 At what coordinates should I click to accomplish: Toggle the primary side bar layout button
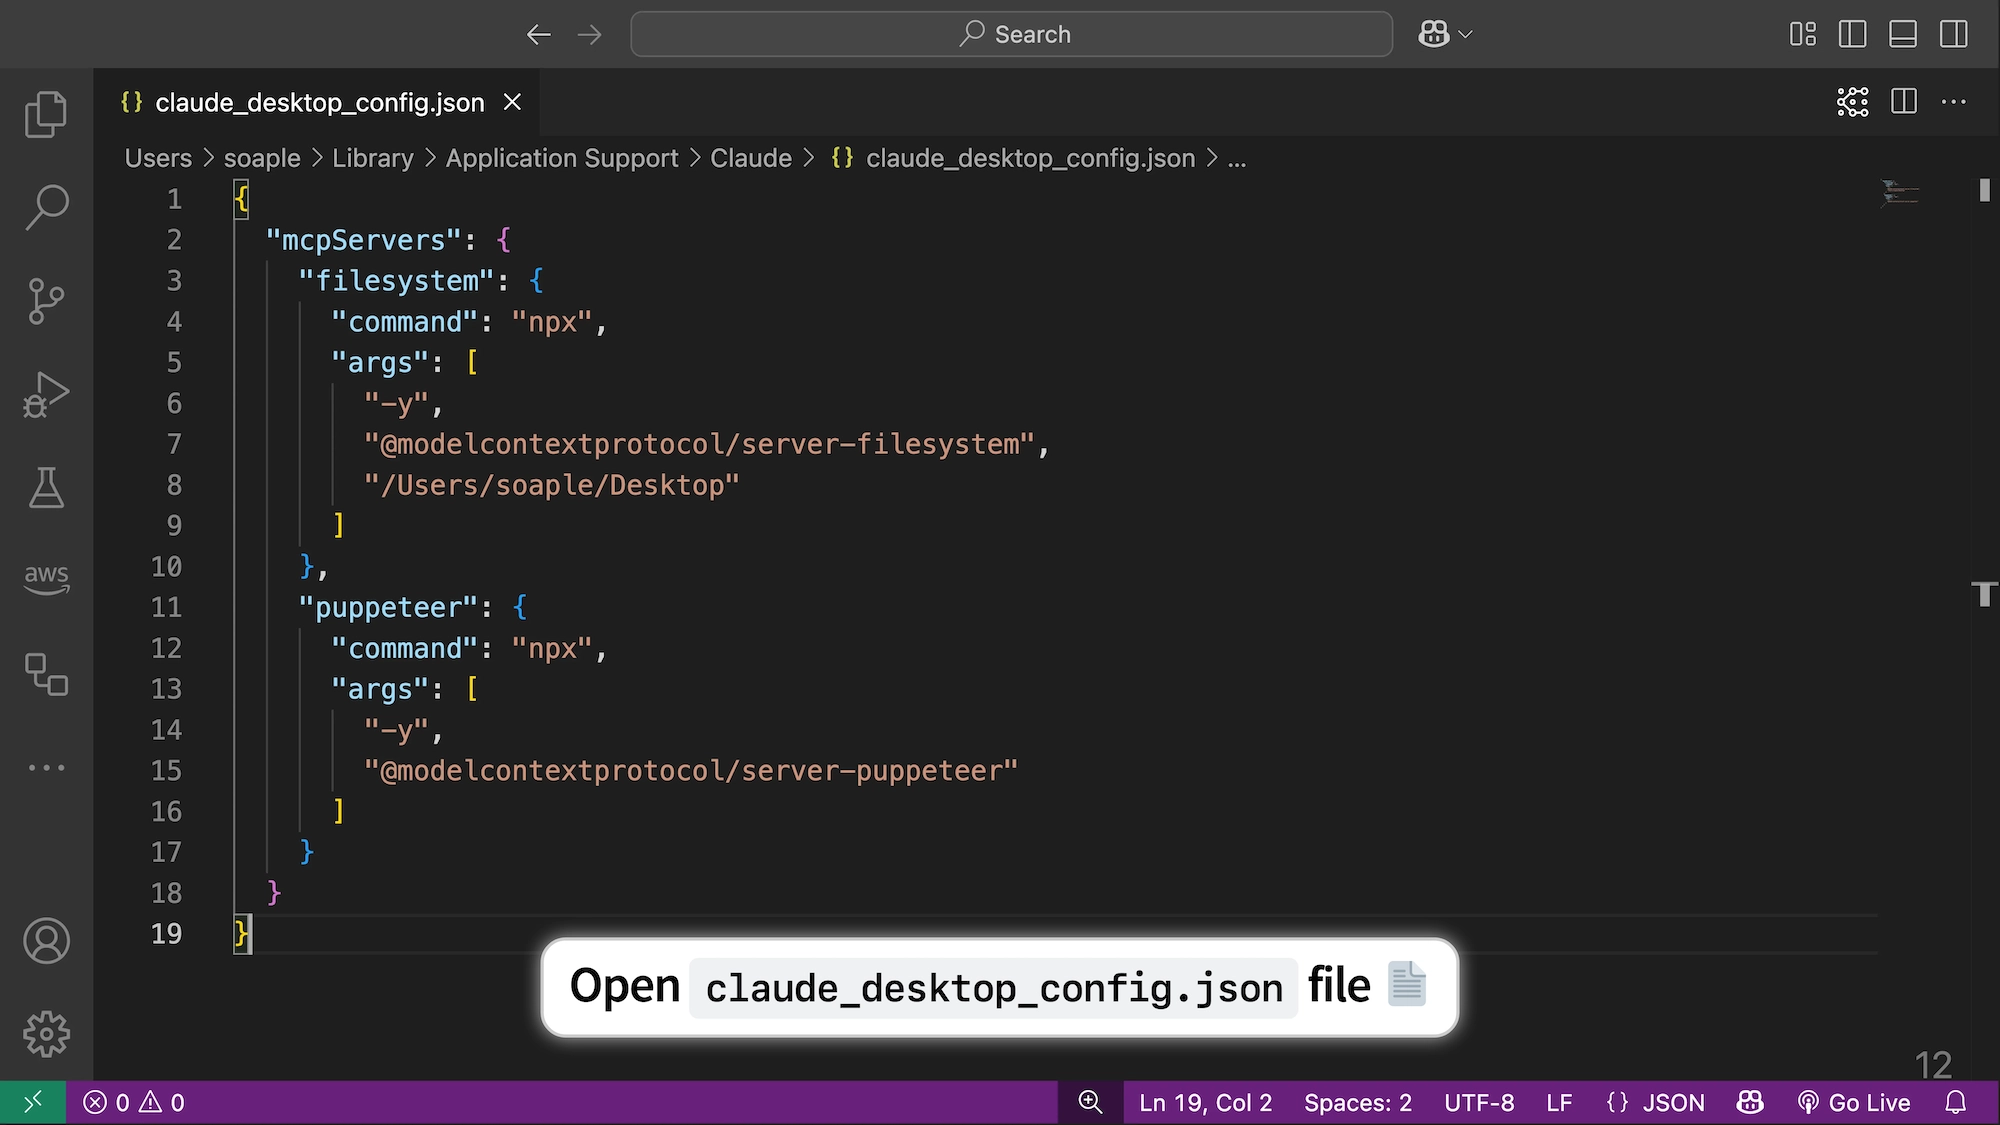[1852, 34]
